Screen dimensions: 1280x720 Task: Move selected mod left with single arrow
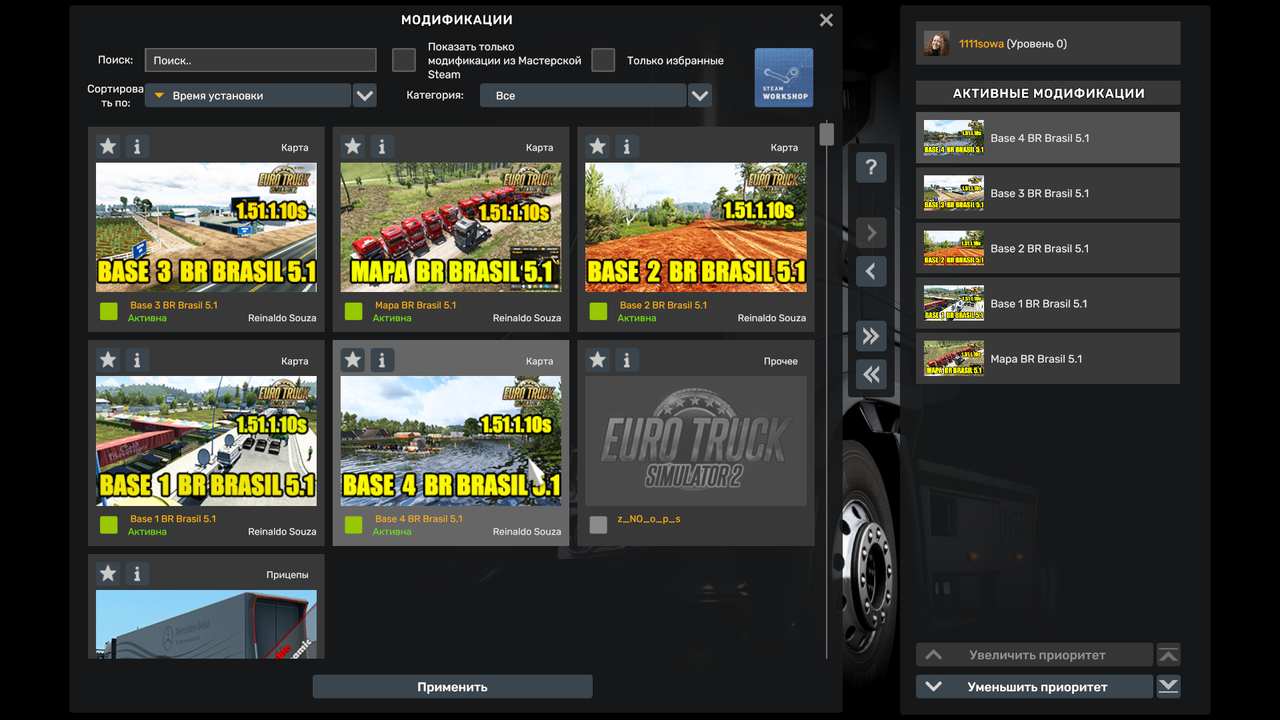pyautogui.click(x=871, y=271)
